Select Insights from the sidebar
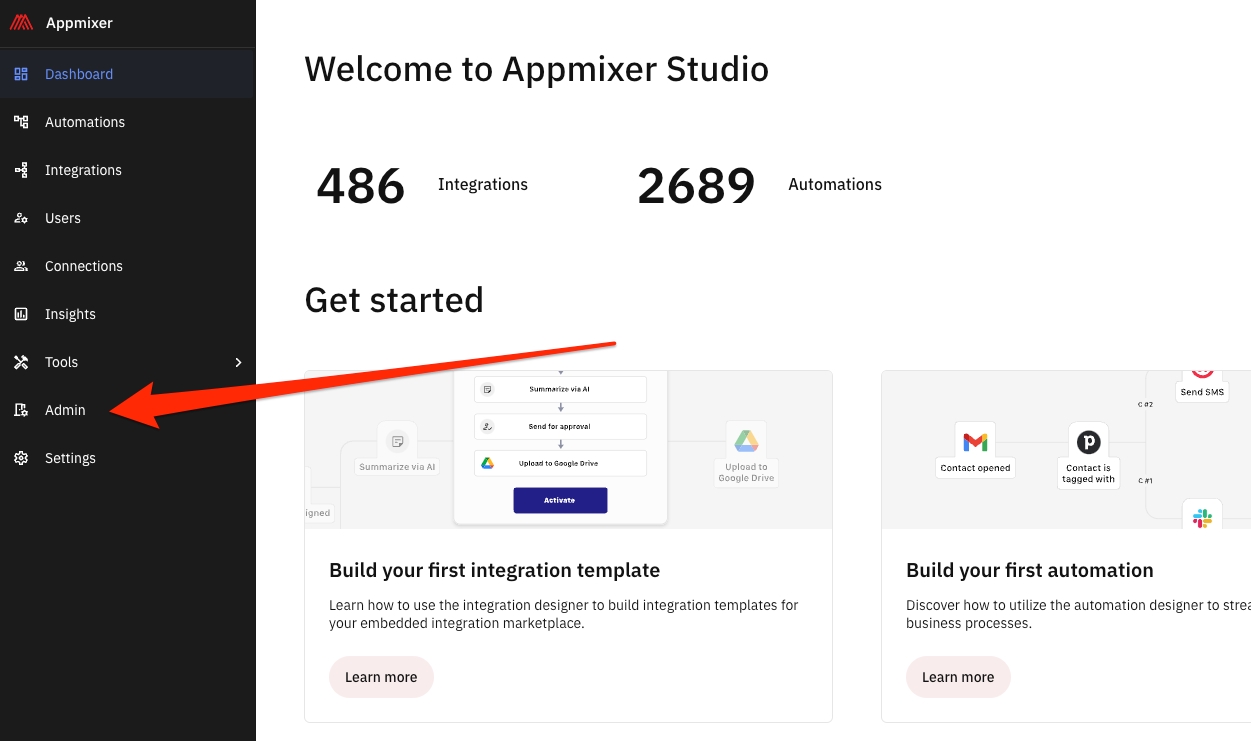 click(x=70, y=314)
